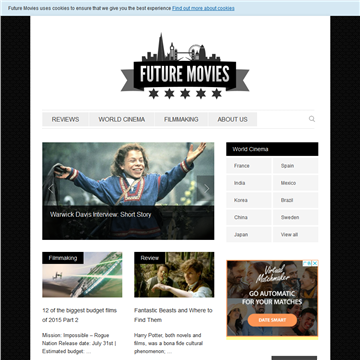Browse World Cinema from Sweden
Screen dimensions: 360x360
296,217
